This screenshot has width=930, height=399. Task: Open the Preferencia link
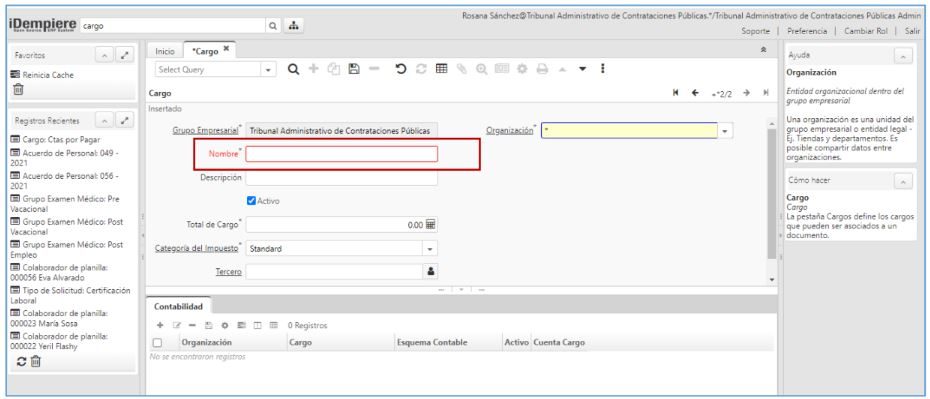coord(807,31)
